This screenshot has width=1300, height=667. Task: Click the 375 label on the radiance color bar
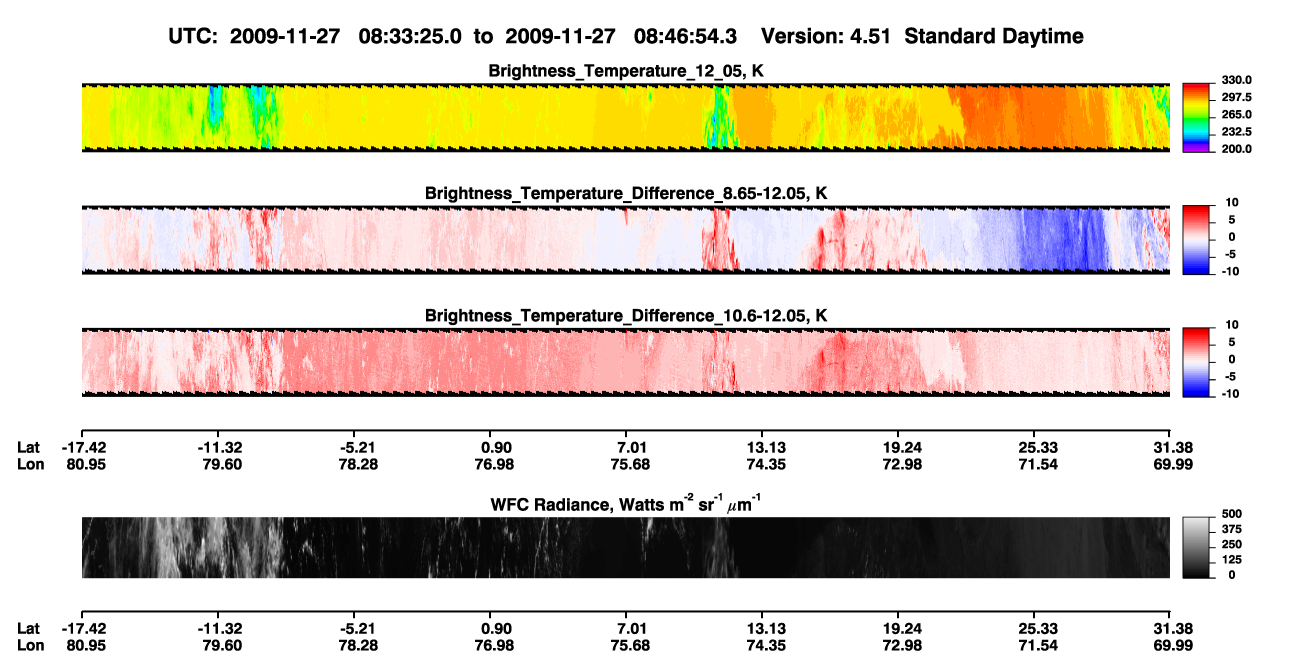click(1233, 531)
